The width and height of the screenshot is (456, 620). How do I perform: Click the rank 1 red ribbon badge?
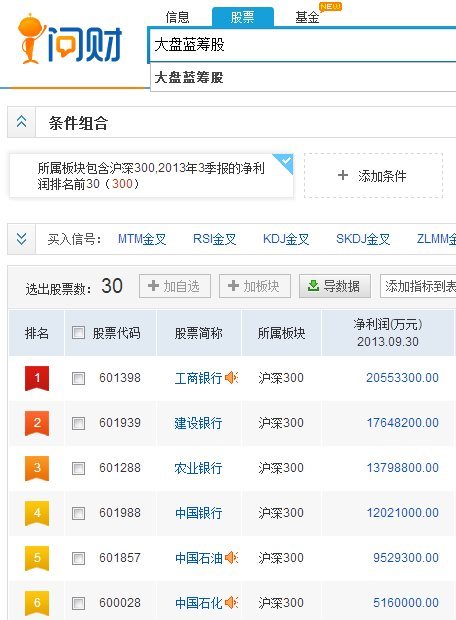click(37, 378)
